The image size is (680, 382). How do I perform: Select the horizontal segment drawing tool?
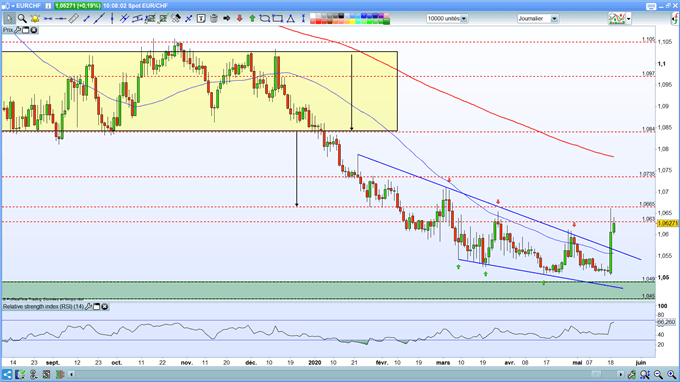pyautogui.click(x=48, y=19)
